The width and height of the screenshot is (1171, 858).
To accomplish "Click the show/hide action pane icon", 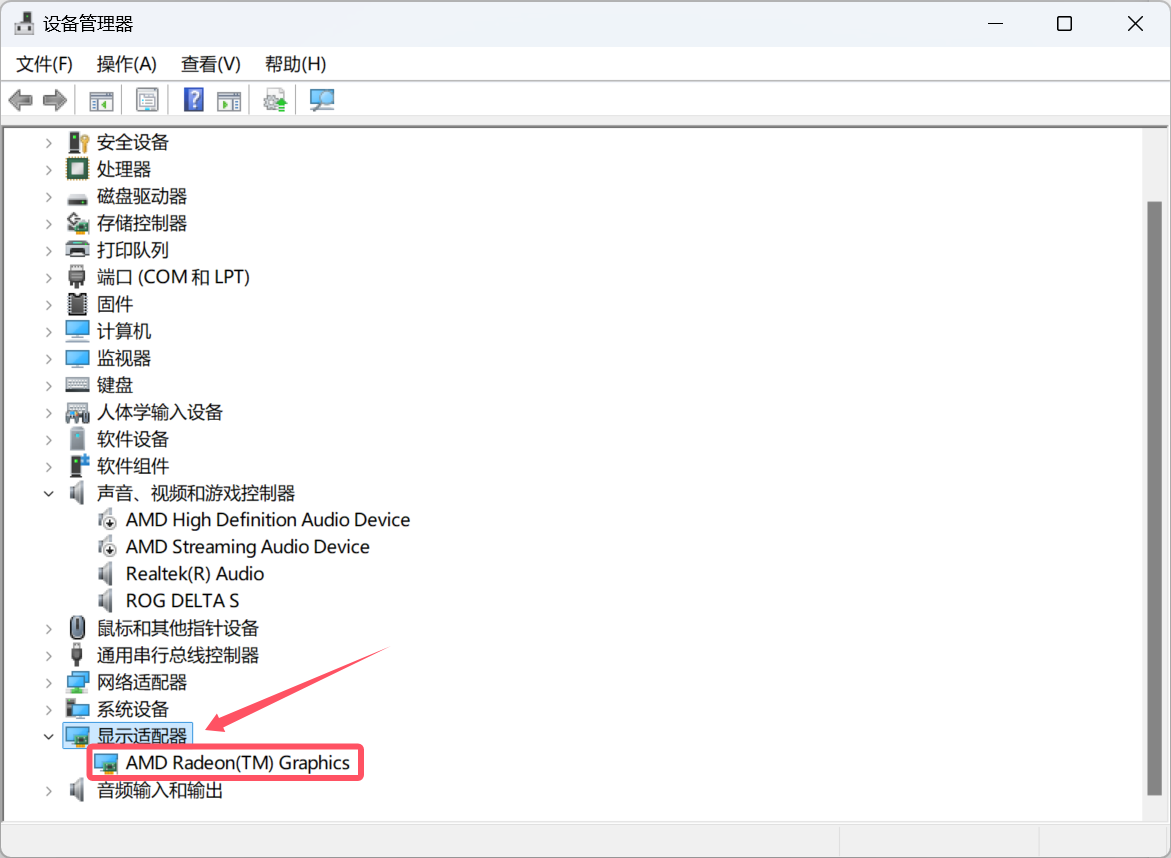I will click(229, 100).
